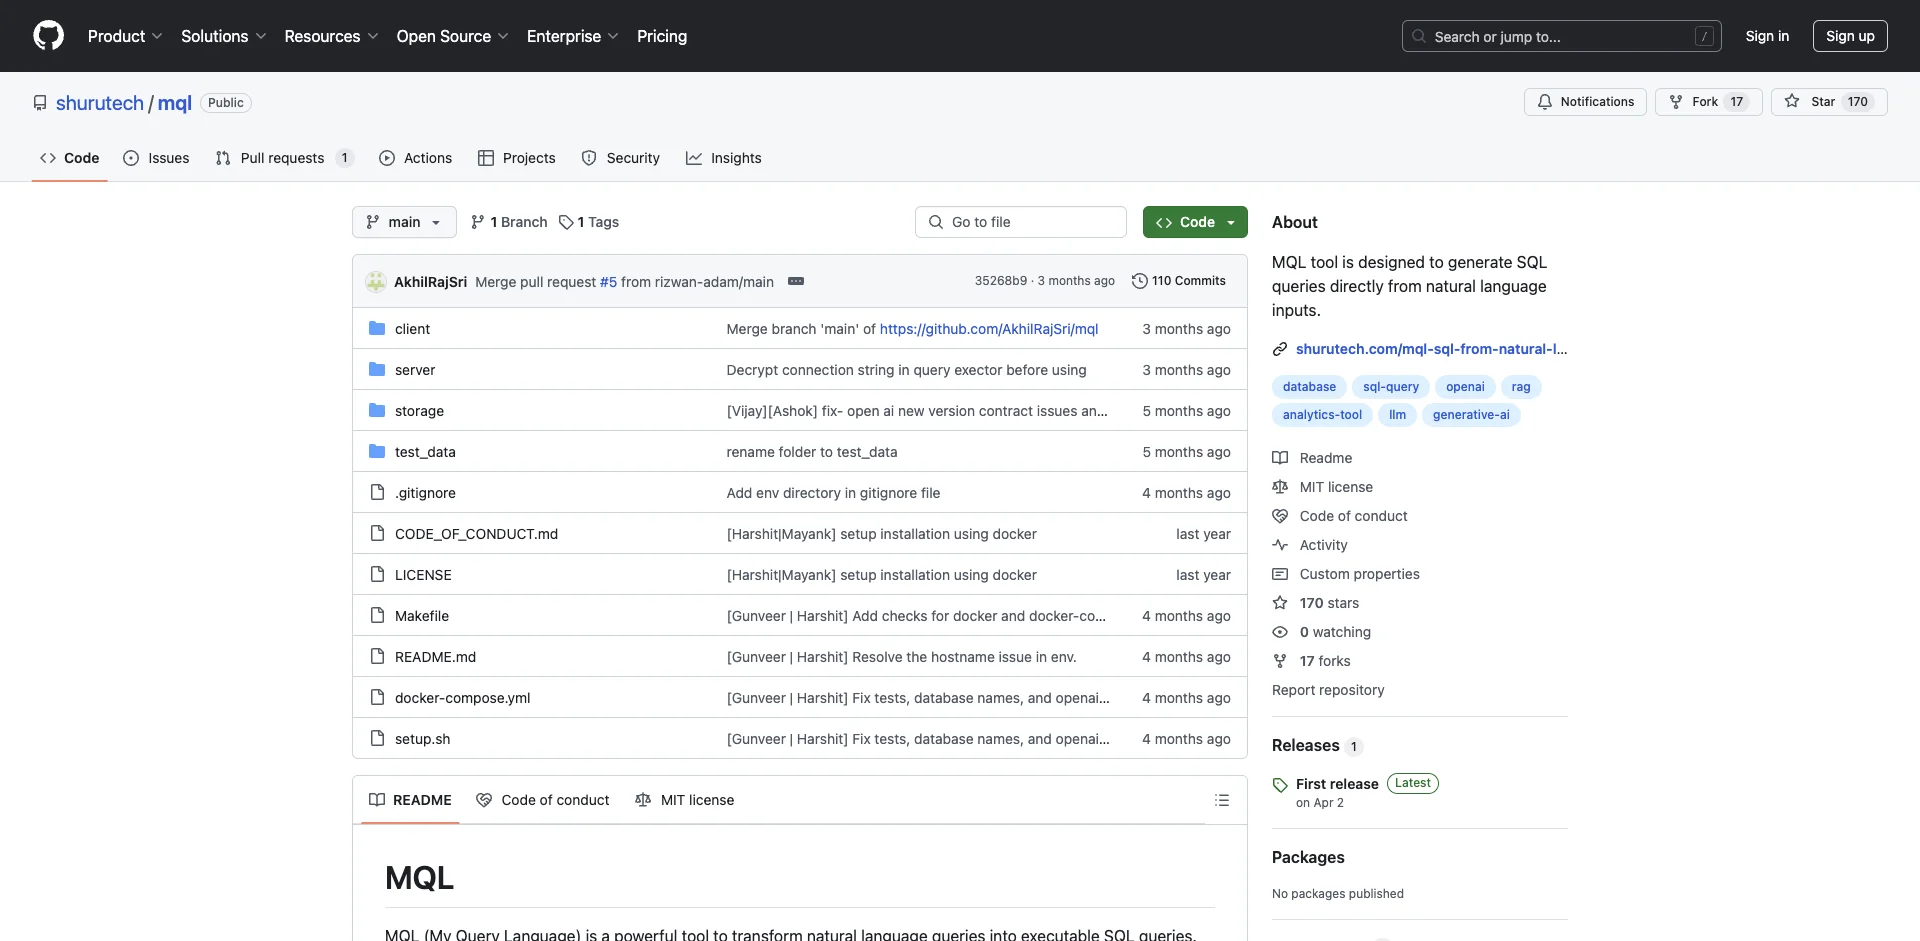The image size is (1920, 941).
Task: Click the analytics-tool topic tag
Action: click(x=1322, y=415)
